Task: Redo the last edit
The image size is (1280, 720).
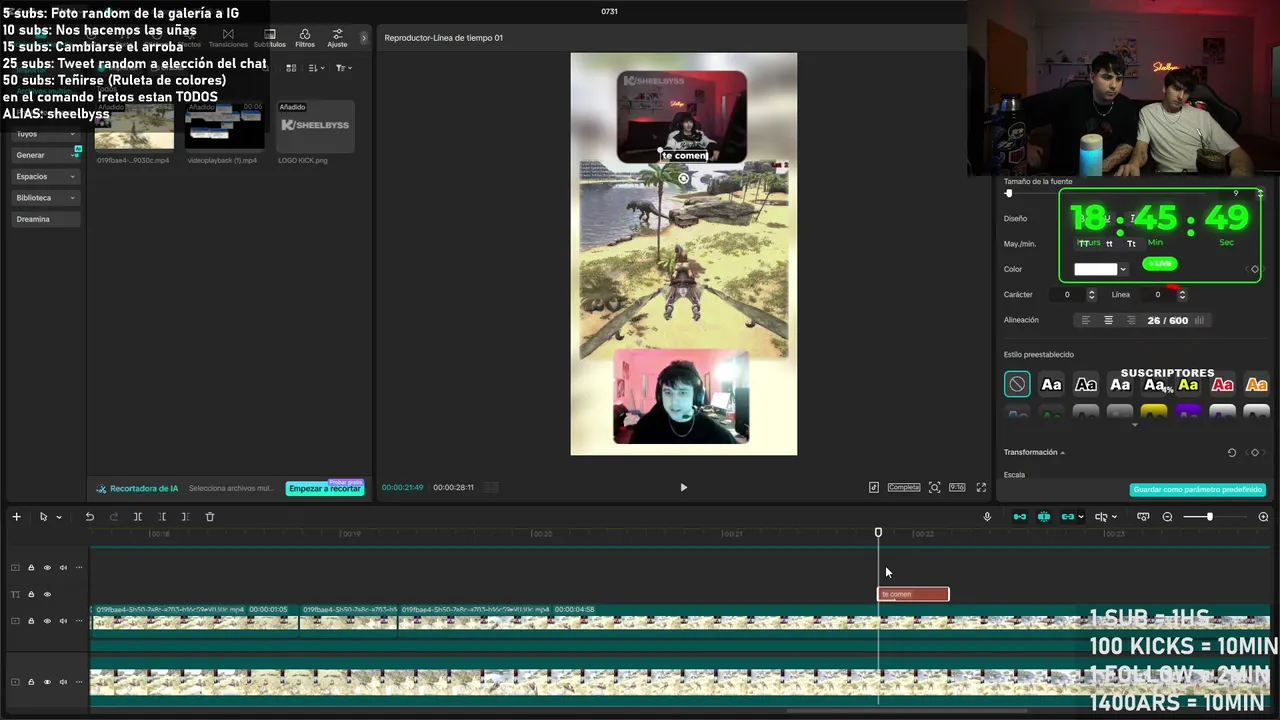Action: coord(114,517)
